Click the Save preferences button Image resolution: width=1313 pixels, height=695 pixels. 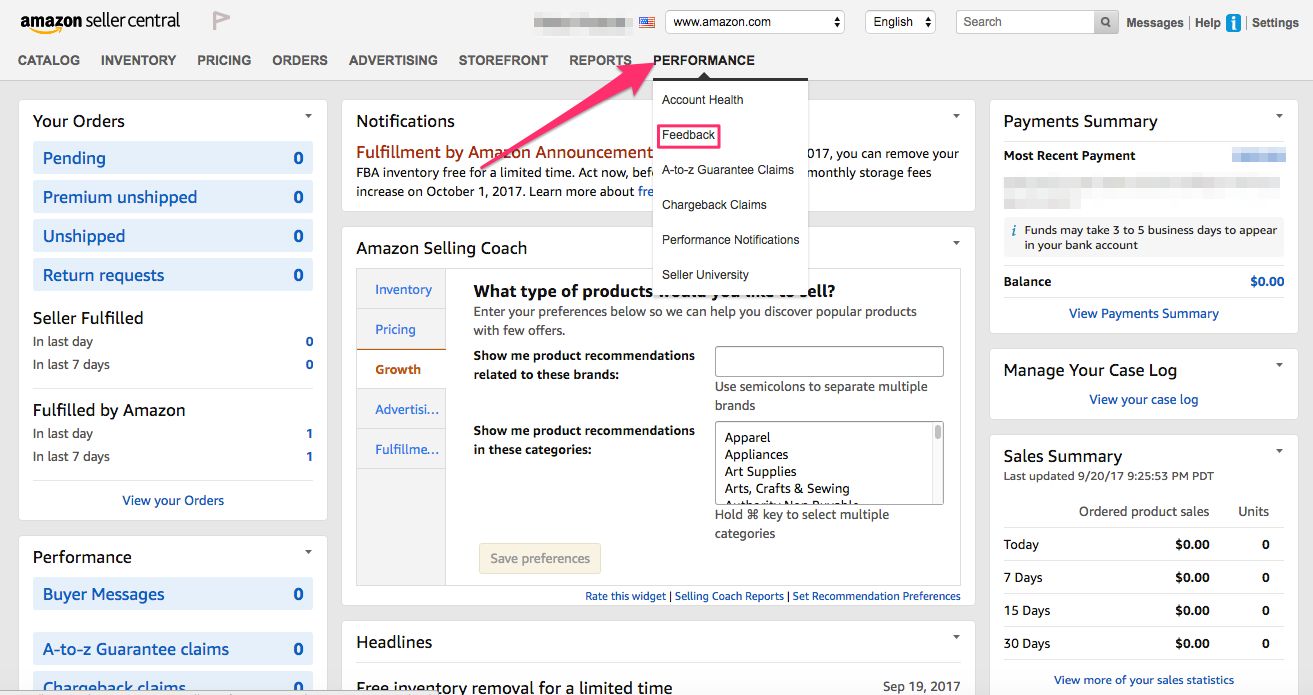(540, 558)
